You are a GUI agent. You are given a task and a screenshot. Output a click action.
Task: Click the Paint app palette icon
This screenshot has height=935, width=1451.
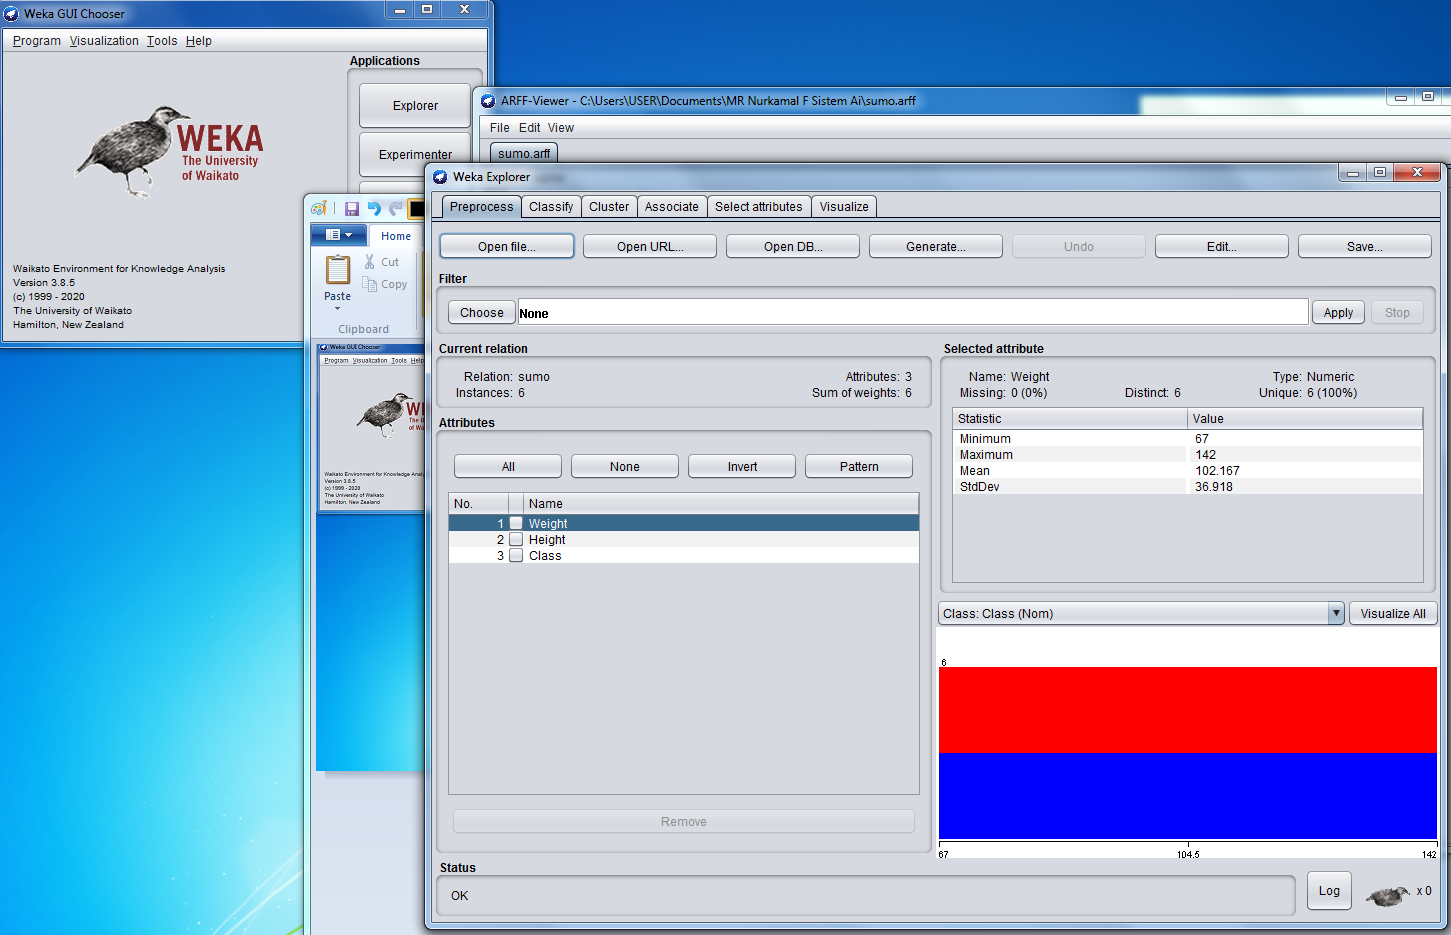coord(319,208)
